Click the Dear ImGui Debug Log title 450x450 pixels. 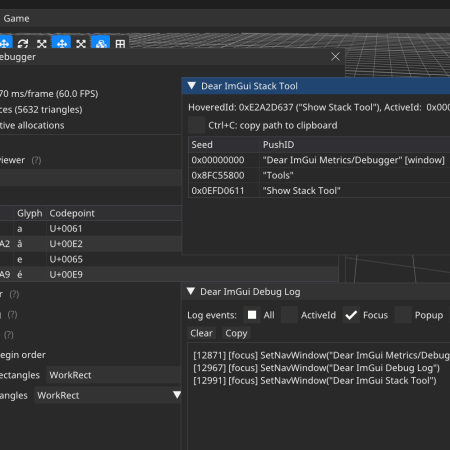click(250, 292)
